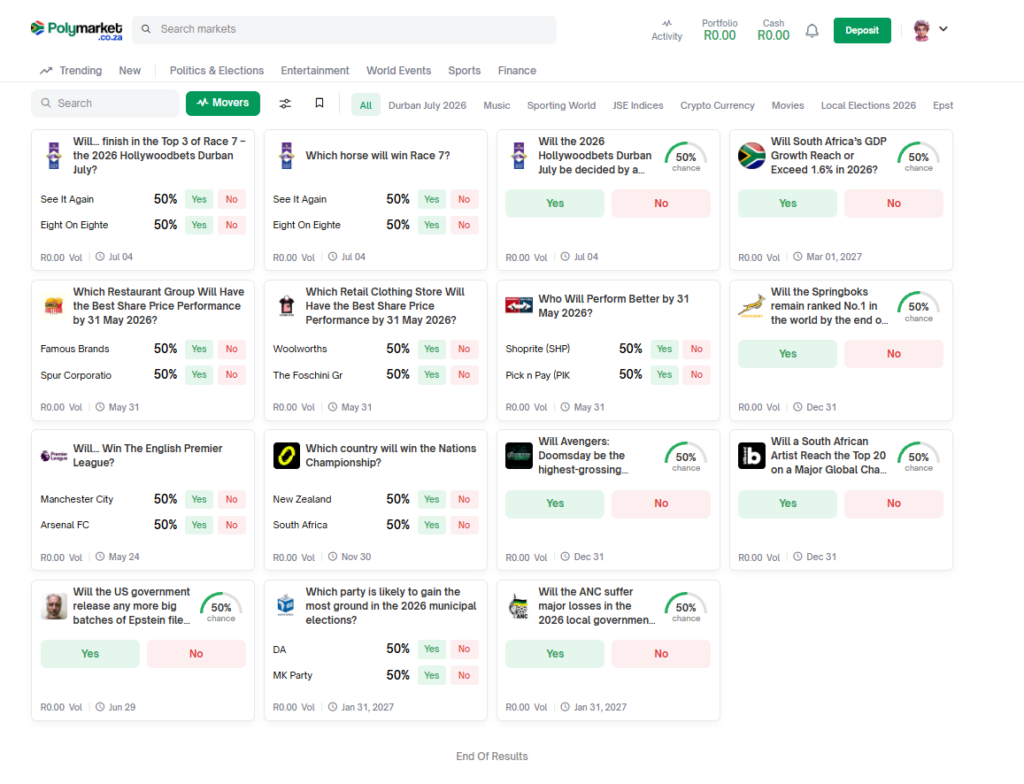This screenshot has height=784, width=1024.
Task: Filter by JSE Indices topic
Action: point(638,105)
